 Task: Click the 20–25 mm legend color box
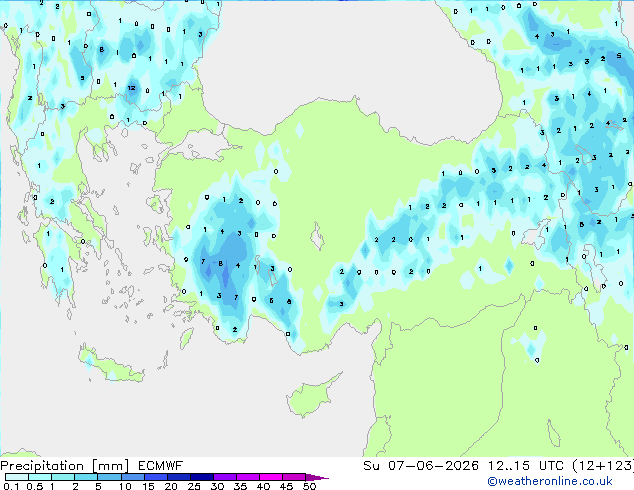coord(178,477)
